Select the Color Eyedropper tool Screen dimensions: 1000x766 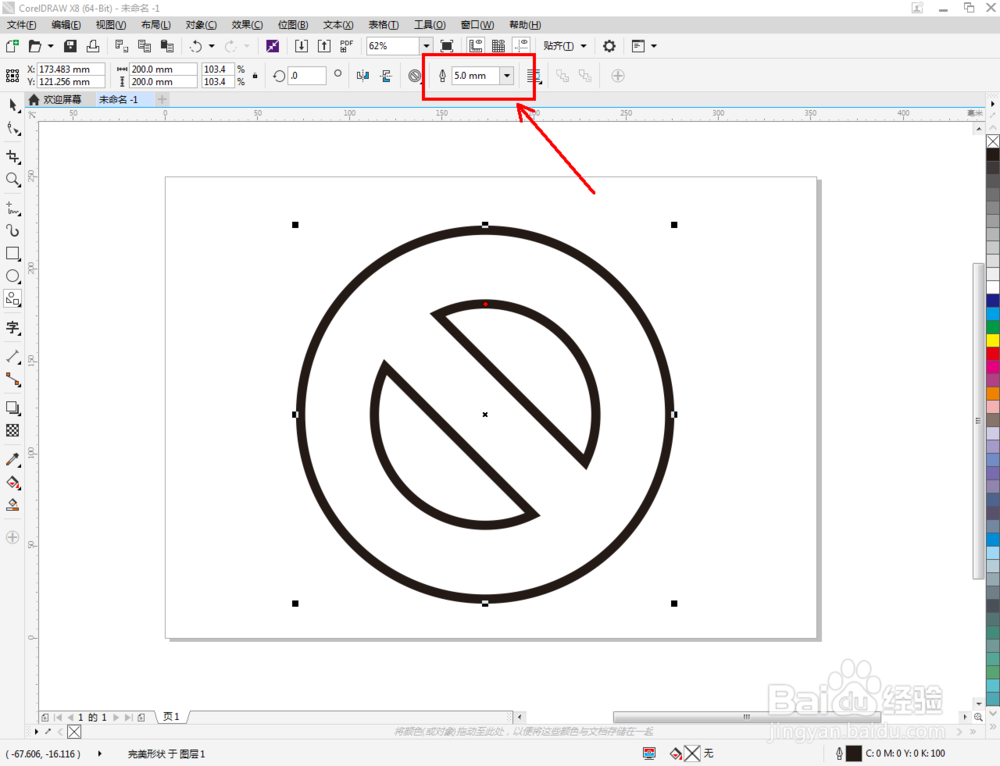coord(13,459)
